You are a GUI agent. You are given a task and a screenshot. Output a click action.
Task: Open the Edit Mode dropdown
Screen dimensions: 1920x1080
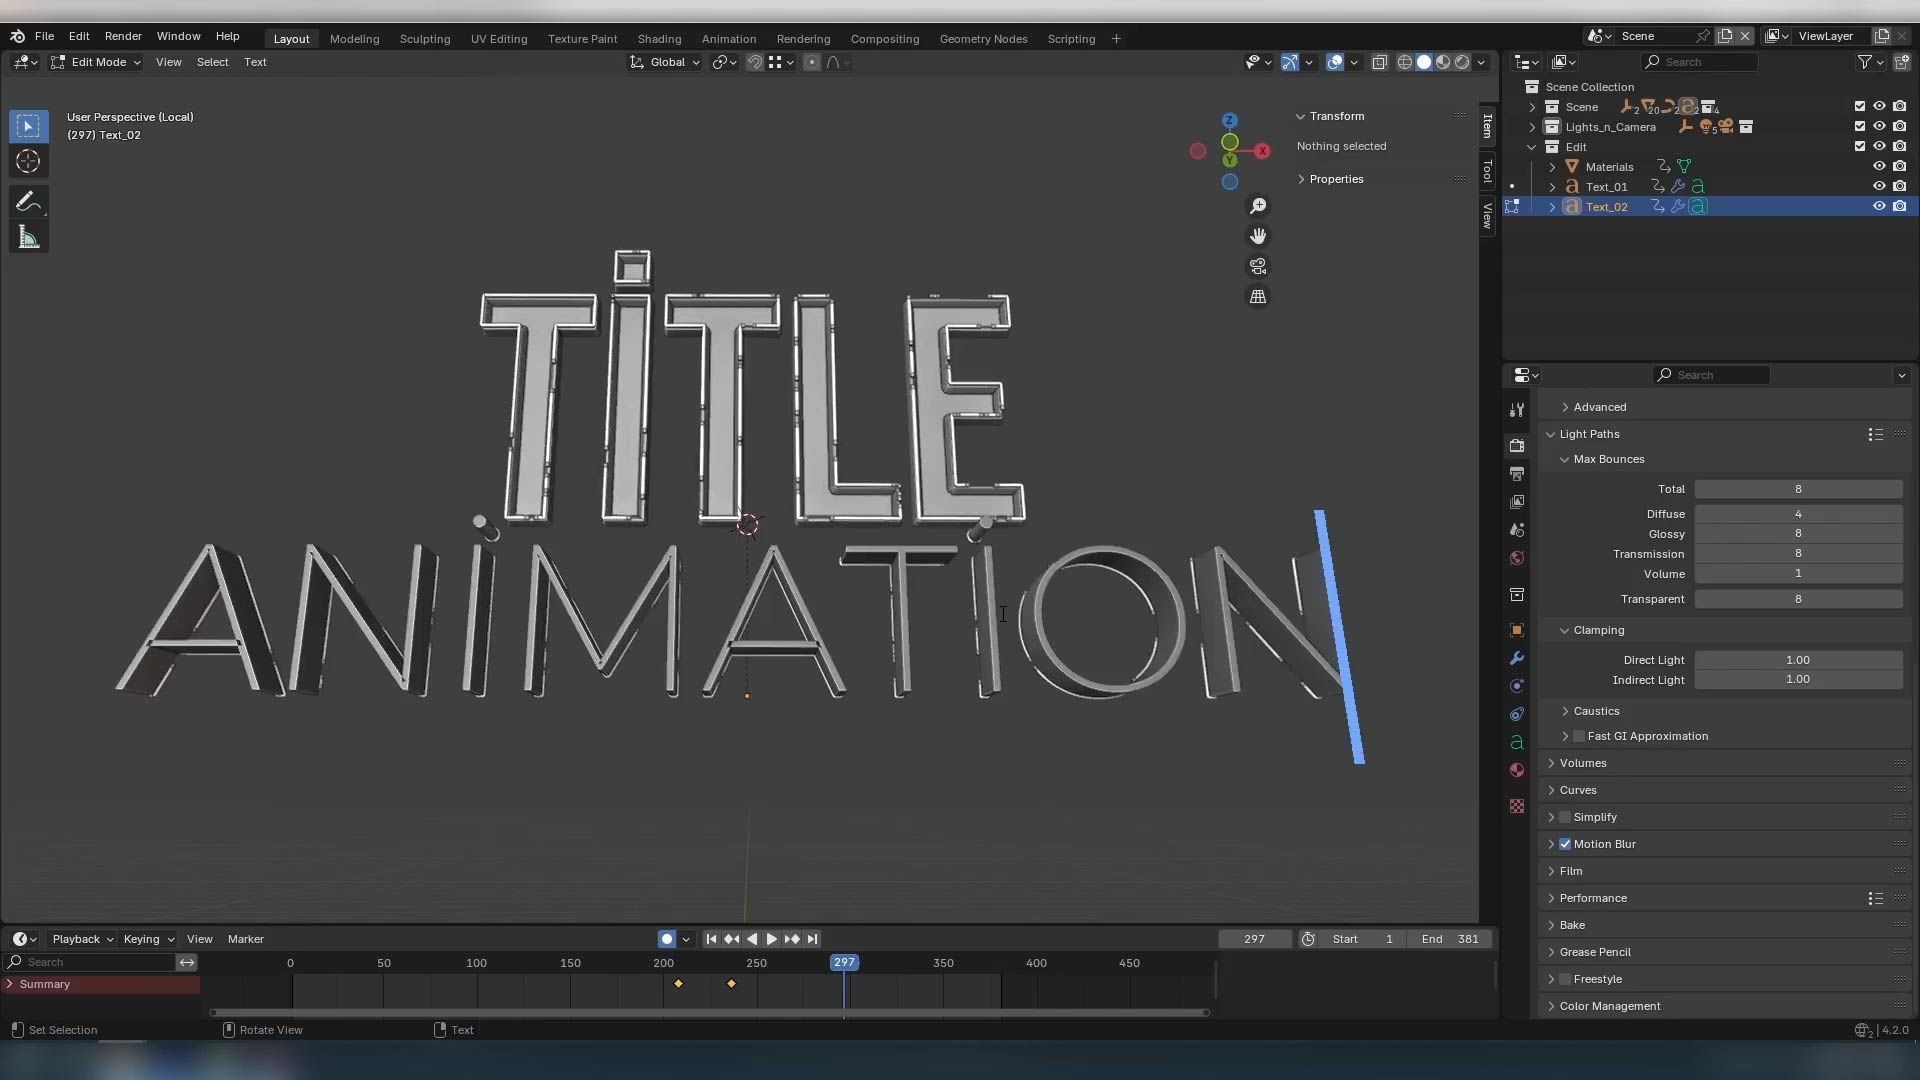click(97, 62)
